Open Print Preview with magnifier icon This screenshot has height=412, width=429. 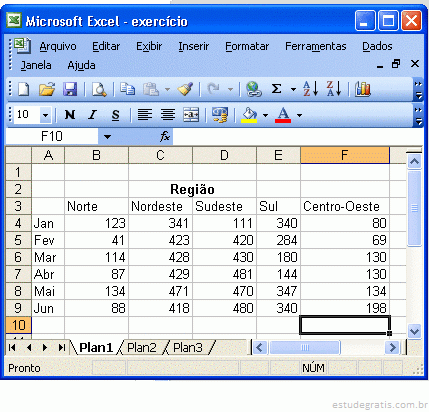[x=99, y=89]
